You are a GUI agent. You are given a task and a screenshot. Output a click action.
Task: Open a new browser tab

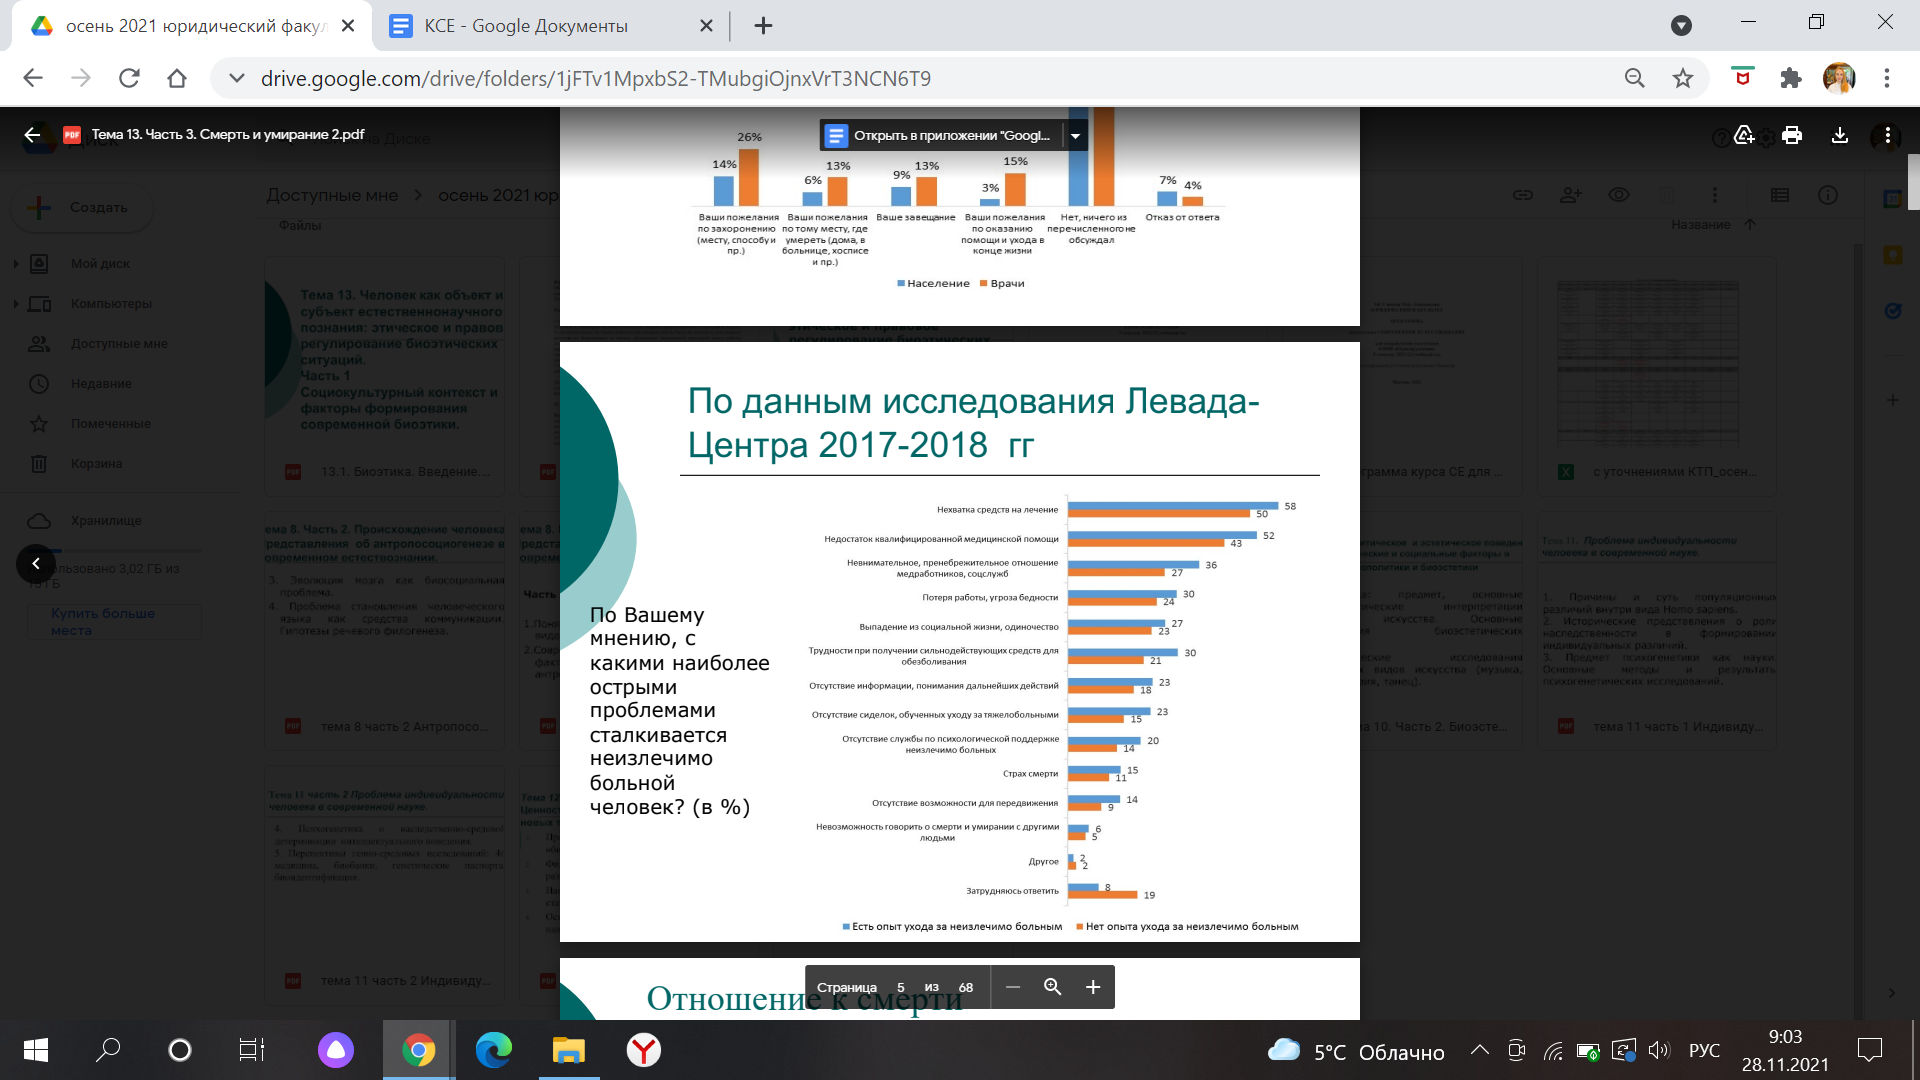tap(763, 26)
